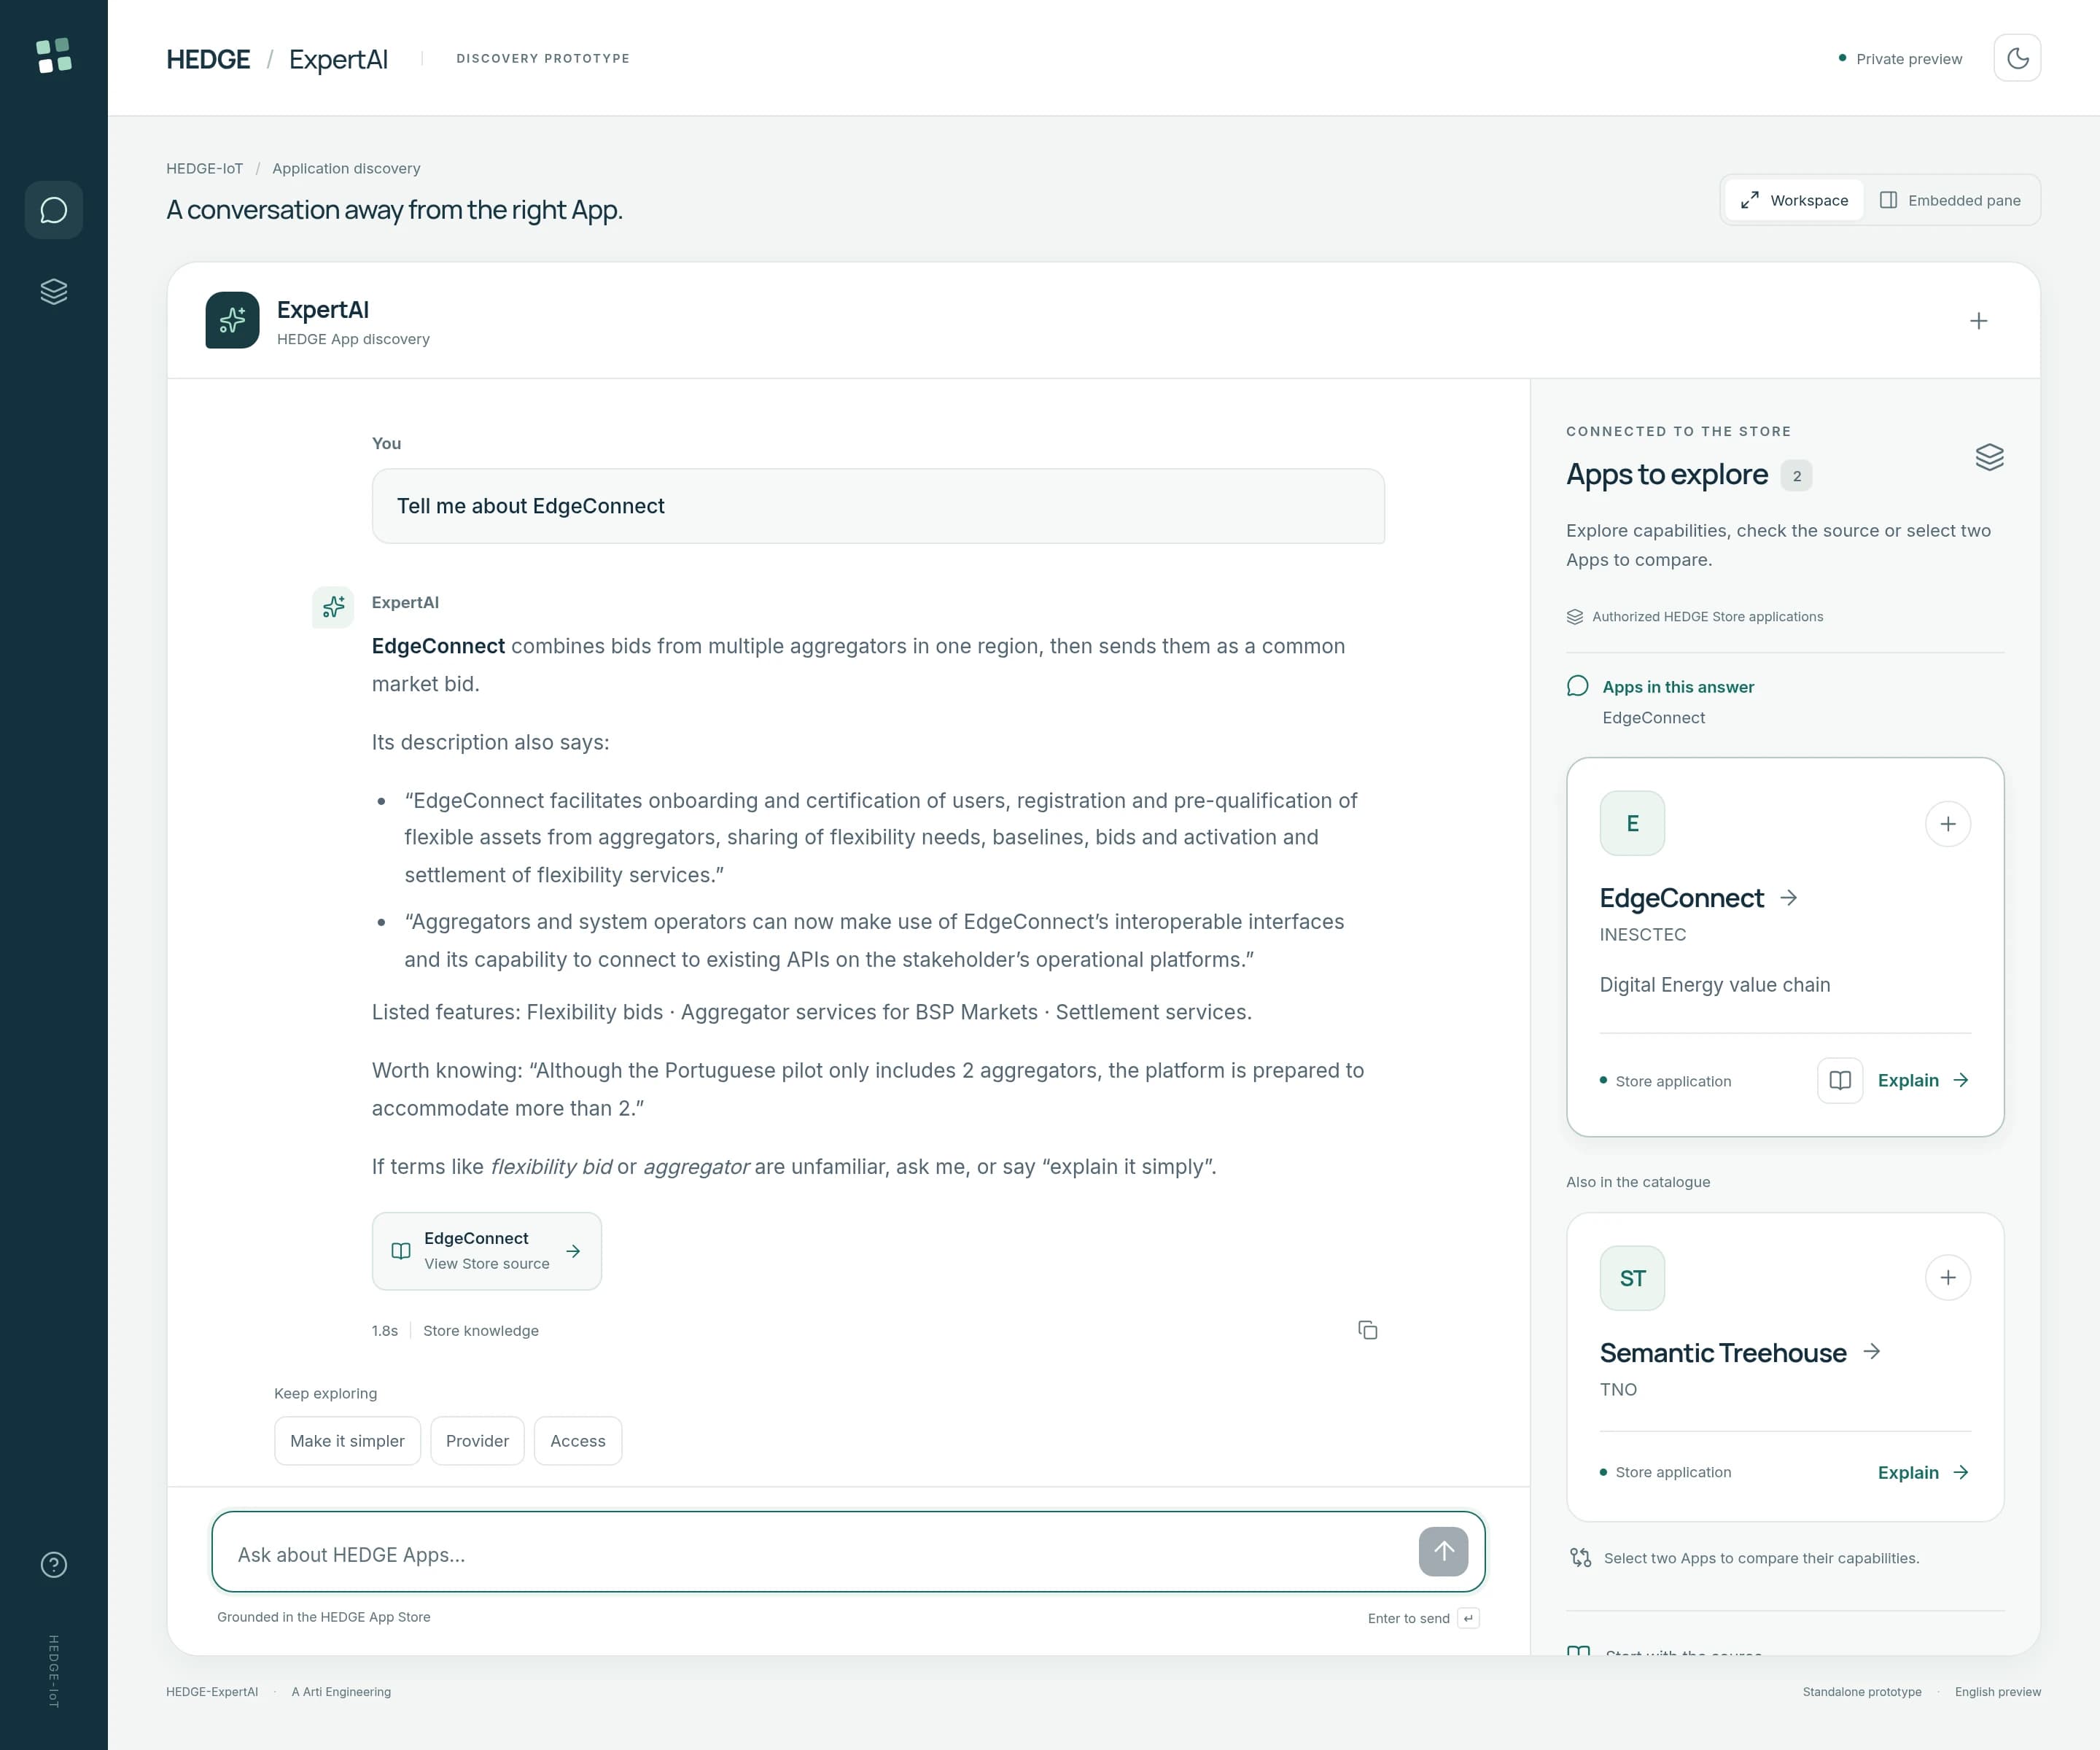The width and height of the screenshot is (2100, 1750).
Task: Click the layers icon beside Apps to explore
Action: pos(1989,457)
